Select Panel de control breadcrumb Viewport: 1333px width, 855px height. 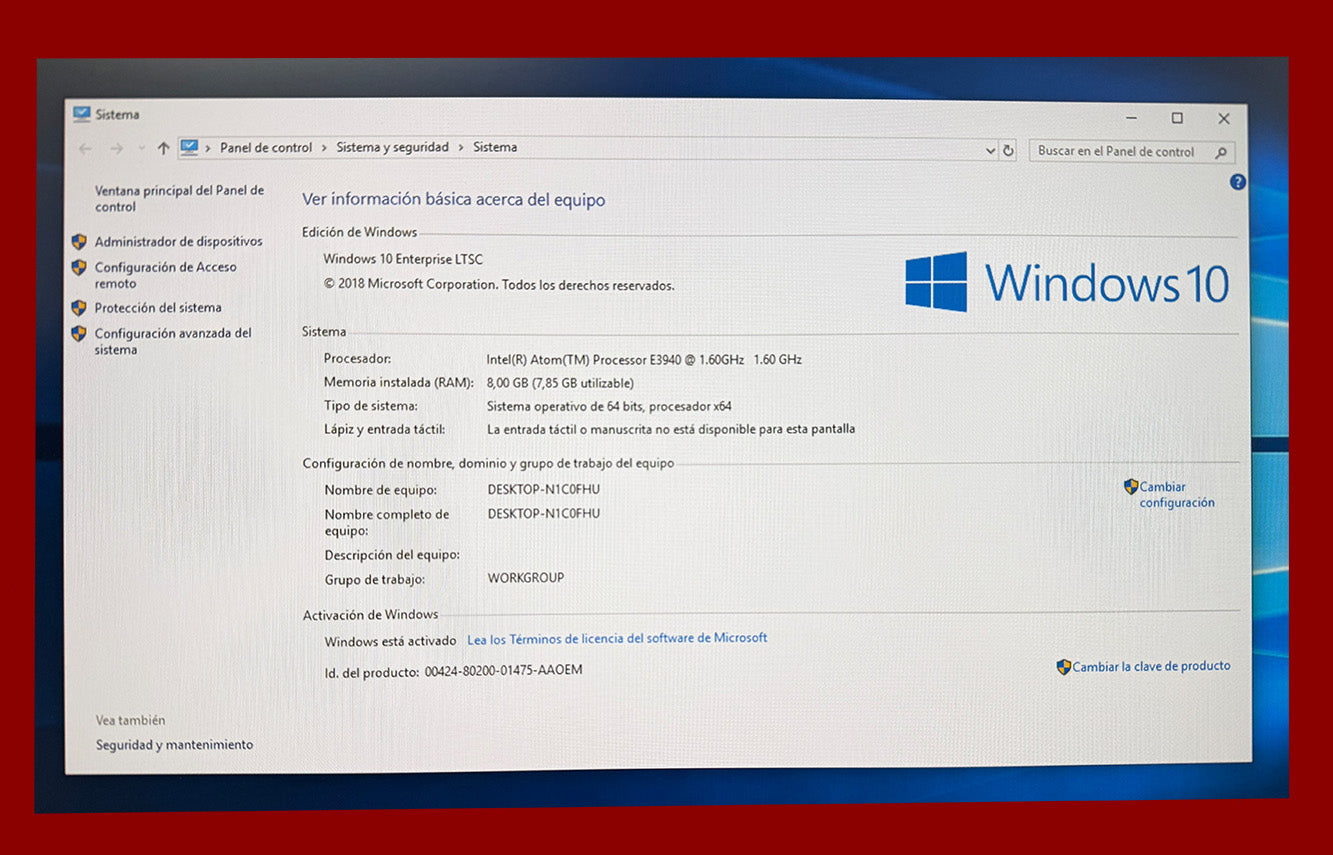tap(266, 147)
